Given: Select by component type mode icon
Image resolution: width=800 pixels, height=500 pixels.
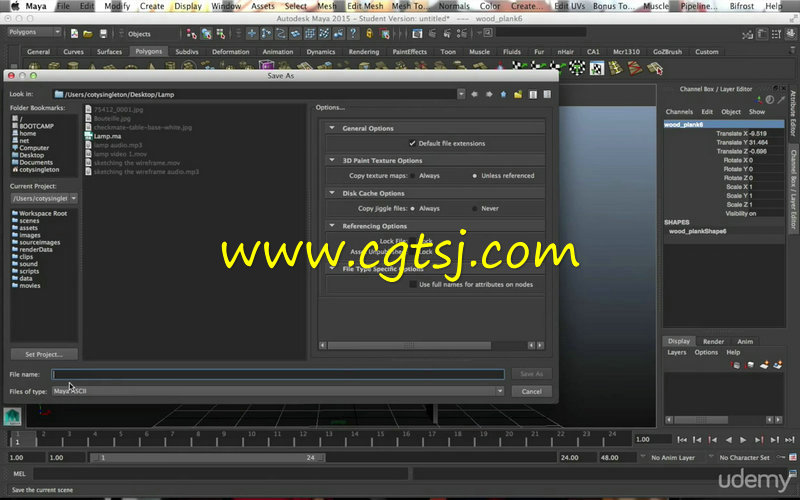Looking at the screenshot, I should tap(221, 34).
